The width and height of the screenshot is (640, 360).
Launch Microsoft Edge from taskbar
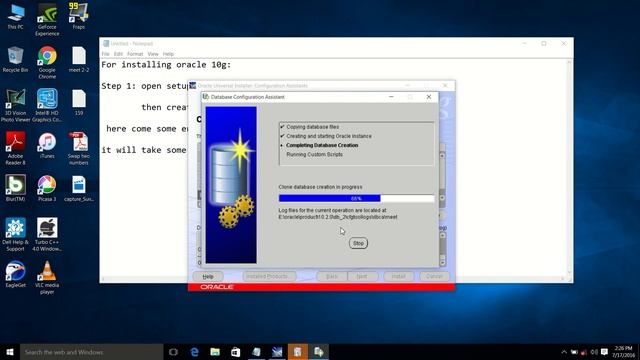195,352
